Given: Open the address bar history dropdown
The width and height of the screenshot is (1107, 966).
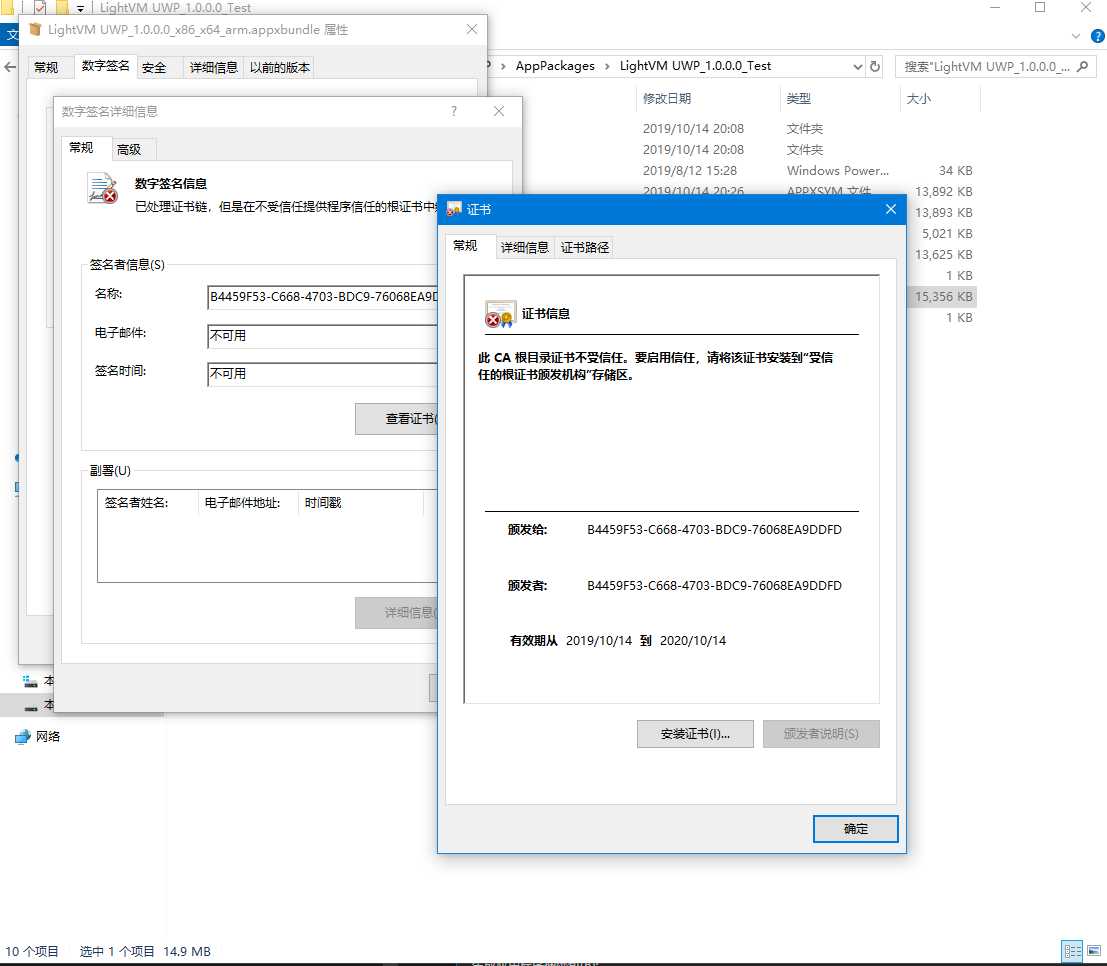Looking at the screenshot, I should coord(857,66).
